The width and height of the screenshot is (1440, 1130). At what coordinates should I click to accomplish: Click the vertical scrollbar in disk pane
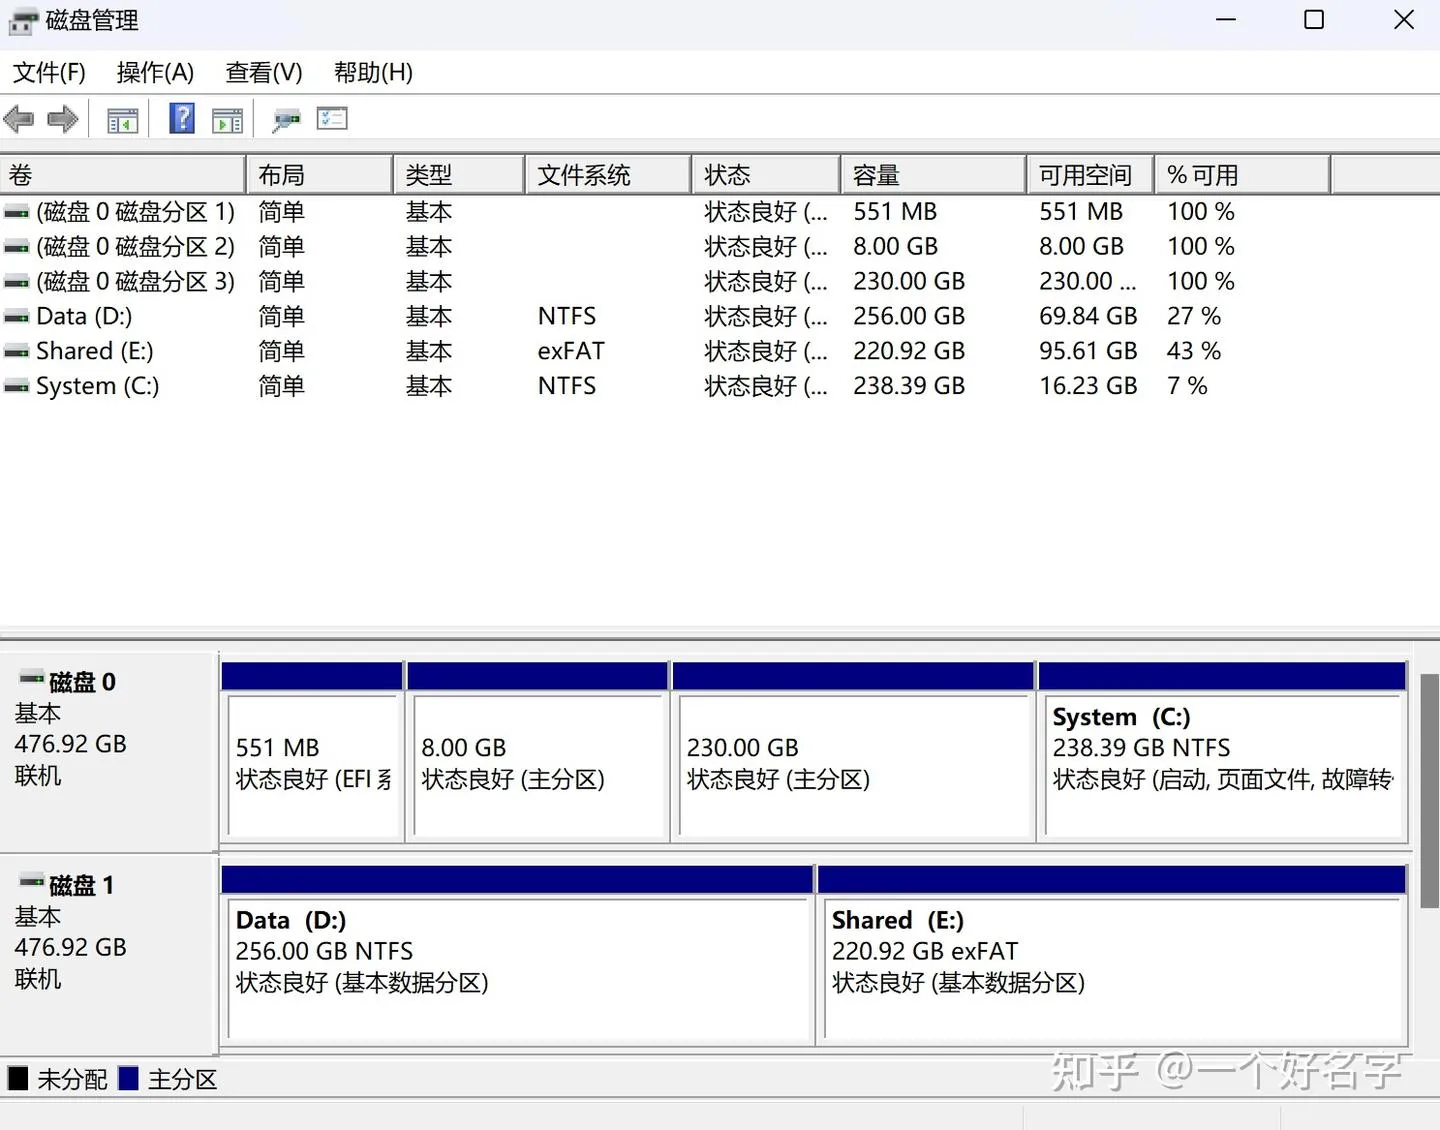1429,790
